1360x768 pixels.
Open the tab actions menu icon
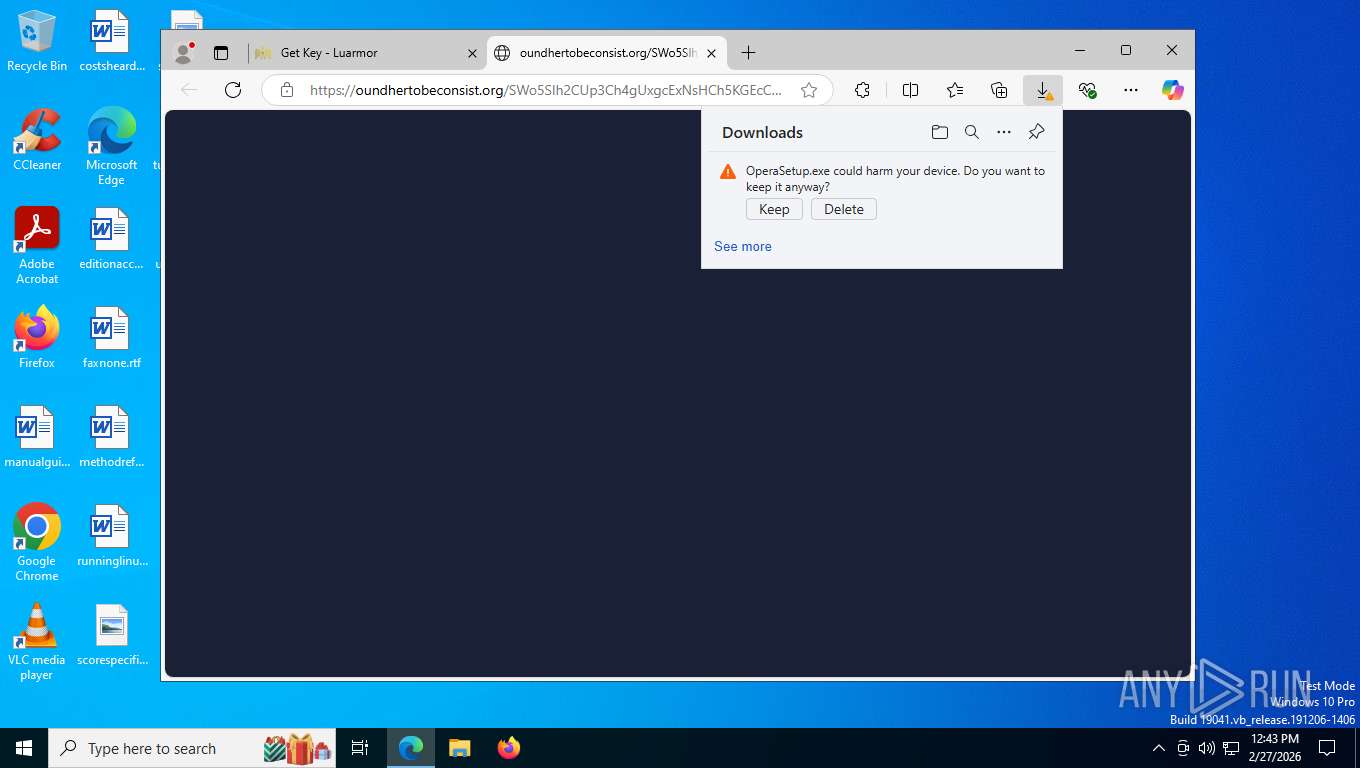coord(221,52)
